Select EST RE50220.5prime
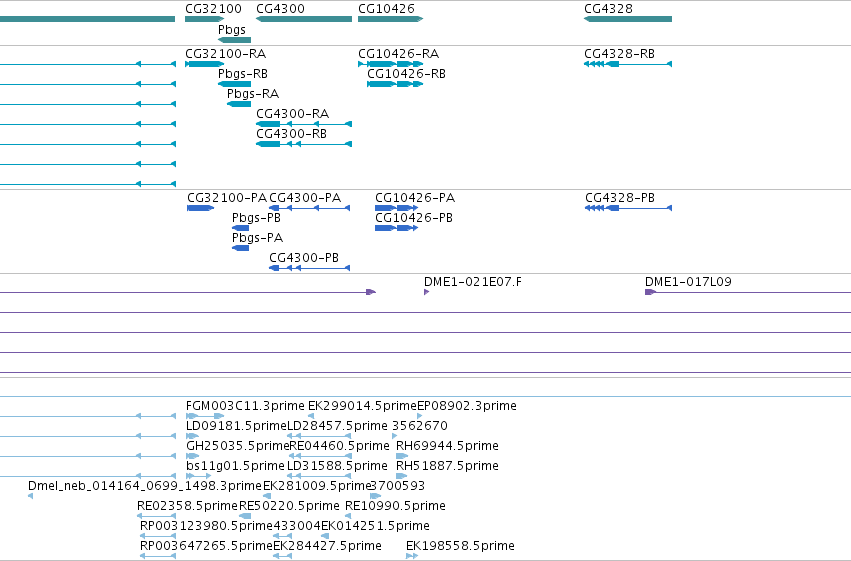The width and height of the screenshot is (851, 561). 245,516
